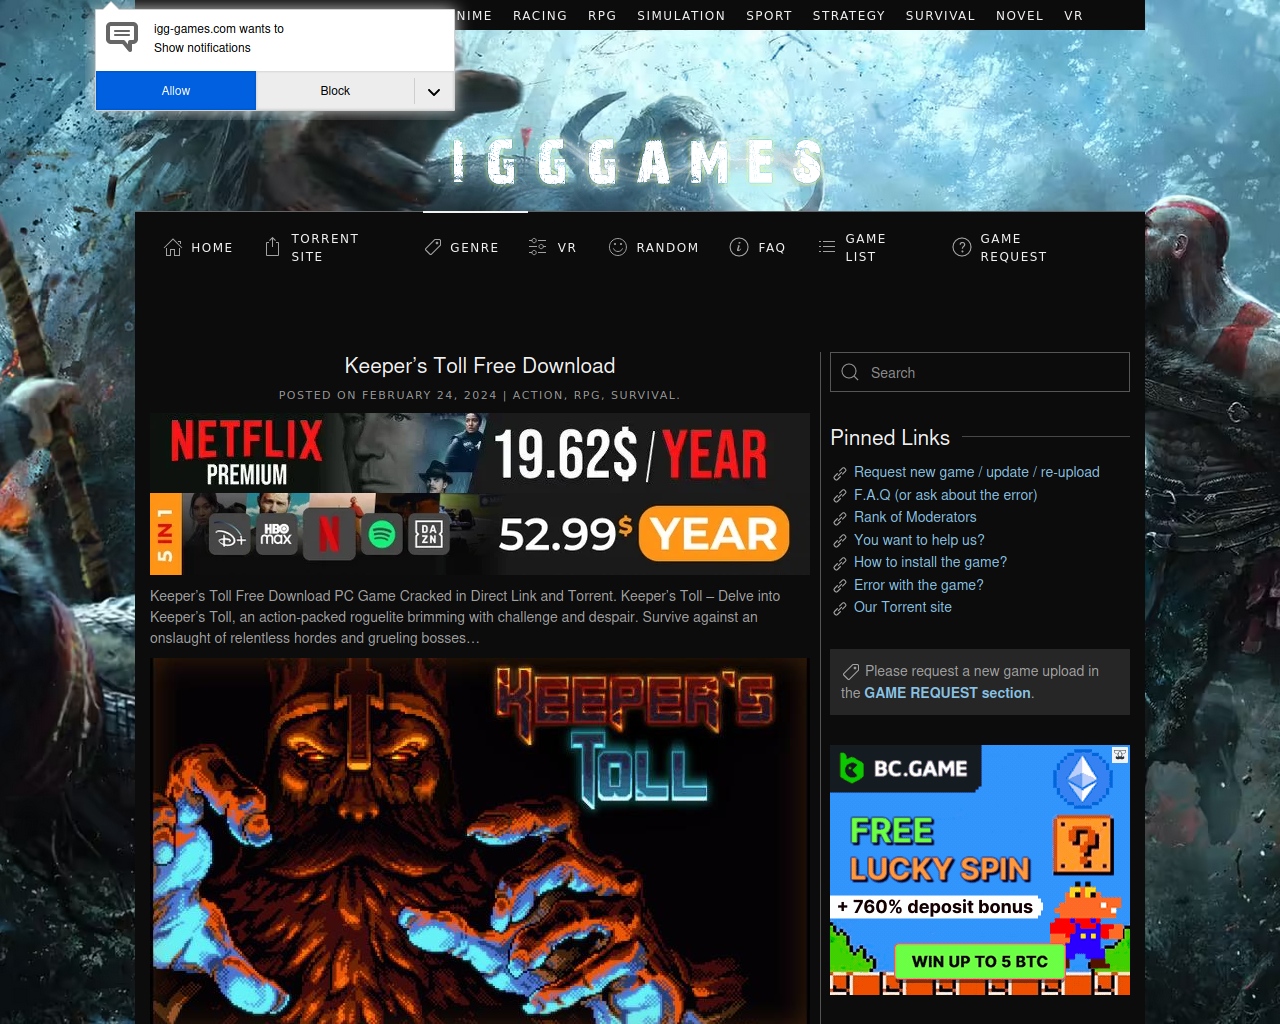Click the posted date February 24, 2024
Viewport: 1280px width, 1024px height.
coord(429,395)
